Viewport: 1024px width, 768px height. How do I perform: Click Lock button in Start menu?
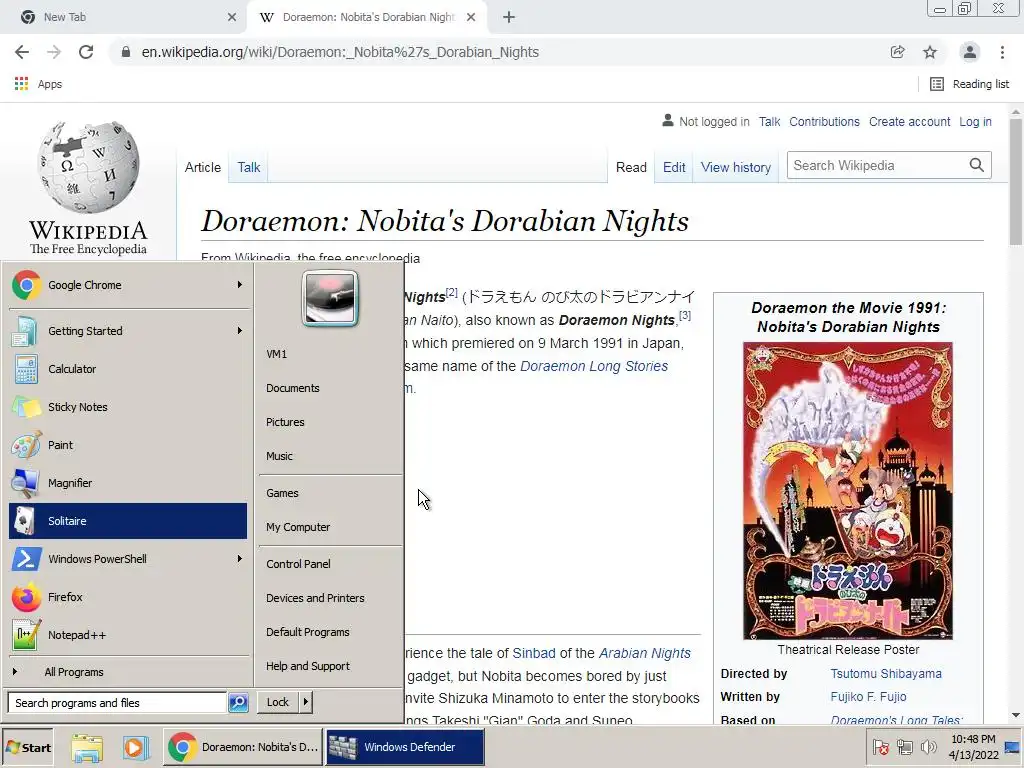(x=278, y=702)
